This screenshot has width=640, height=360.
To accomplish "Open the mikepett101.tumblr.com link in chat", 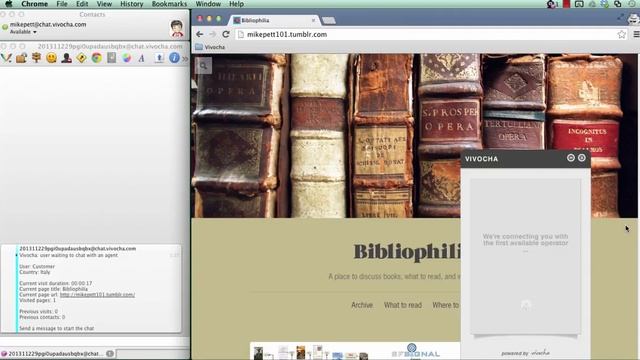I will [x=97, y=294].
